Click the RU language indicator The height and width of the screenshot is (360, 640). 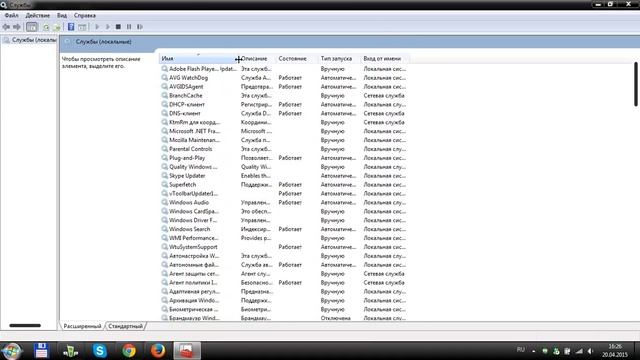coord(520,350)
